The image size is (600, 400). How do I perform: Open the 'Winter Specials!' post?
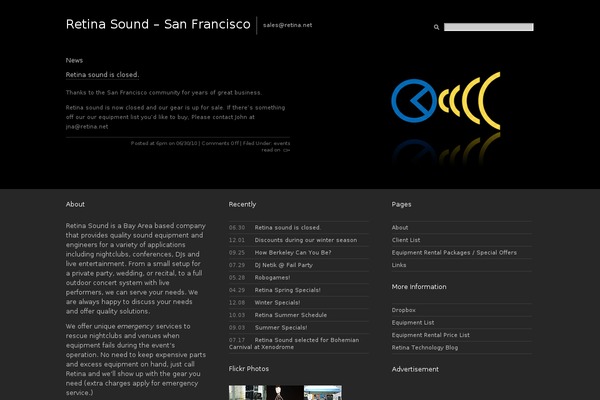277,302
